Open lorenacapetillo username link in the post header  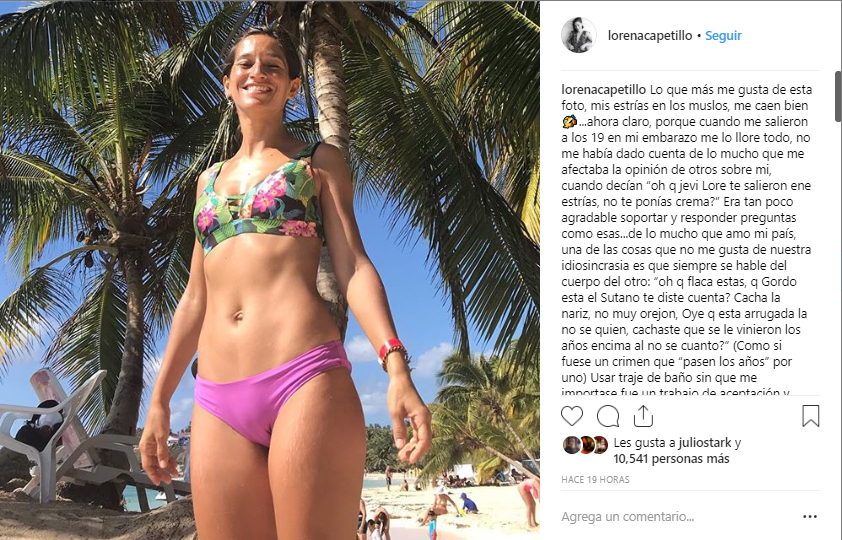[650, 35]
